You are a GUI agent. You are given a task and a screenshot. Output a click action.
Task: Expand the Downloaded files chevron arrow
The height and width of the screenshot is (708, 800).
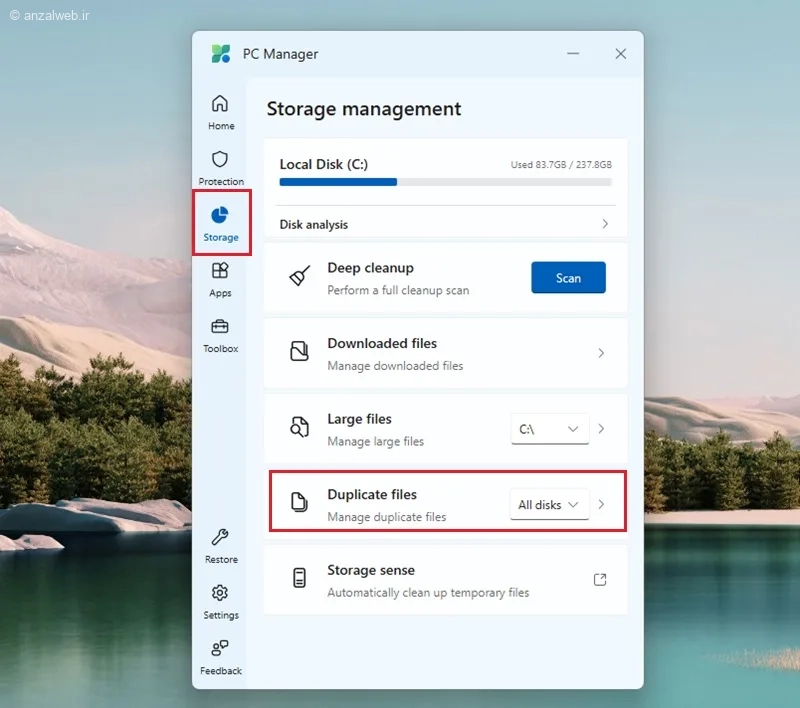pos(601,353)
